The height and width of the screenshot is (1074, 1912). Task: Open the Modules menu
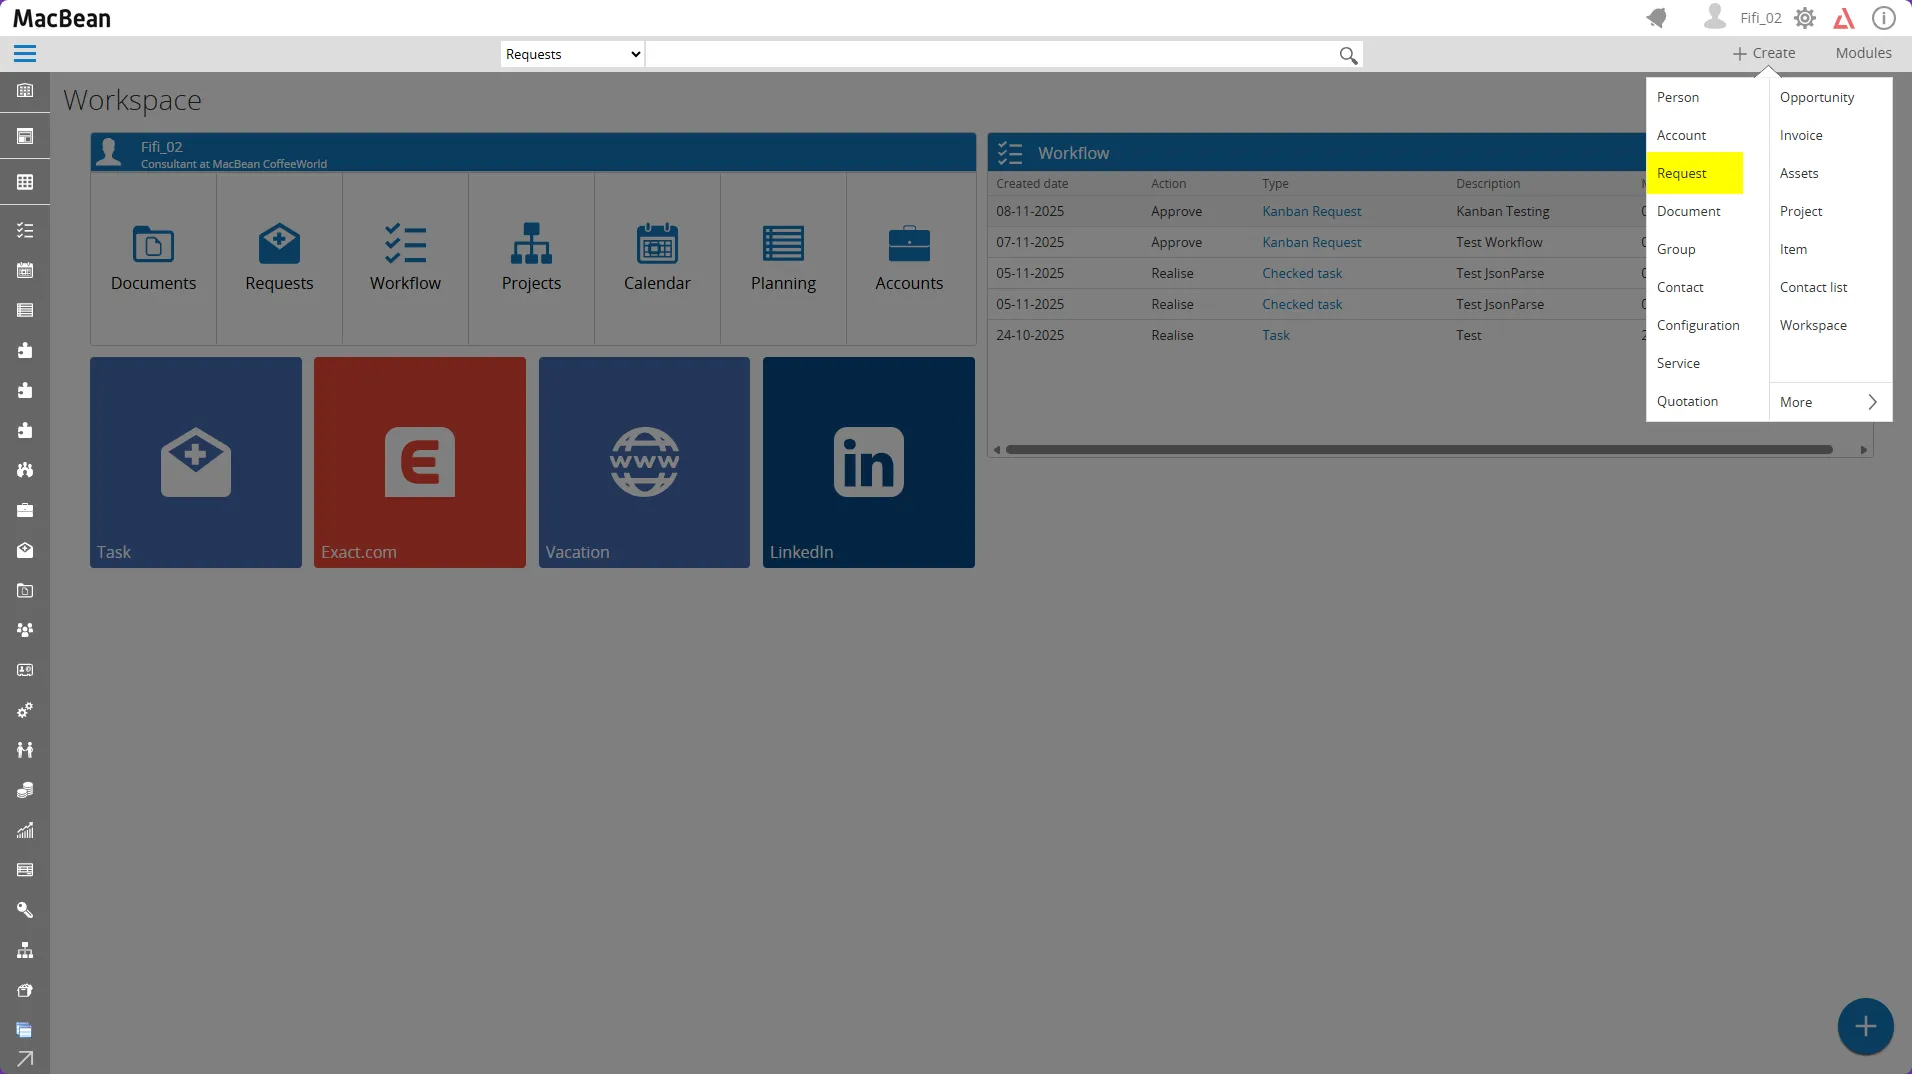pos(1863,53)
